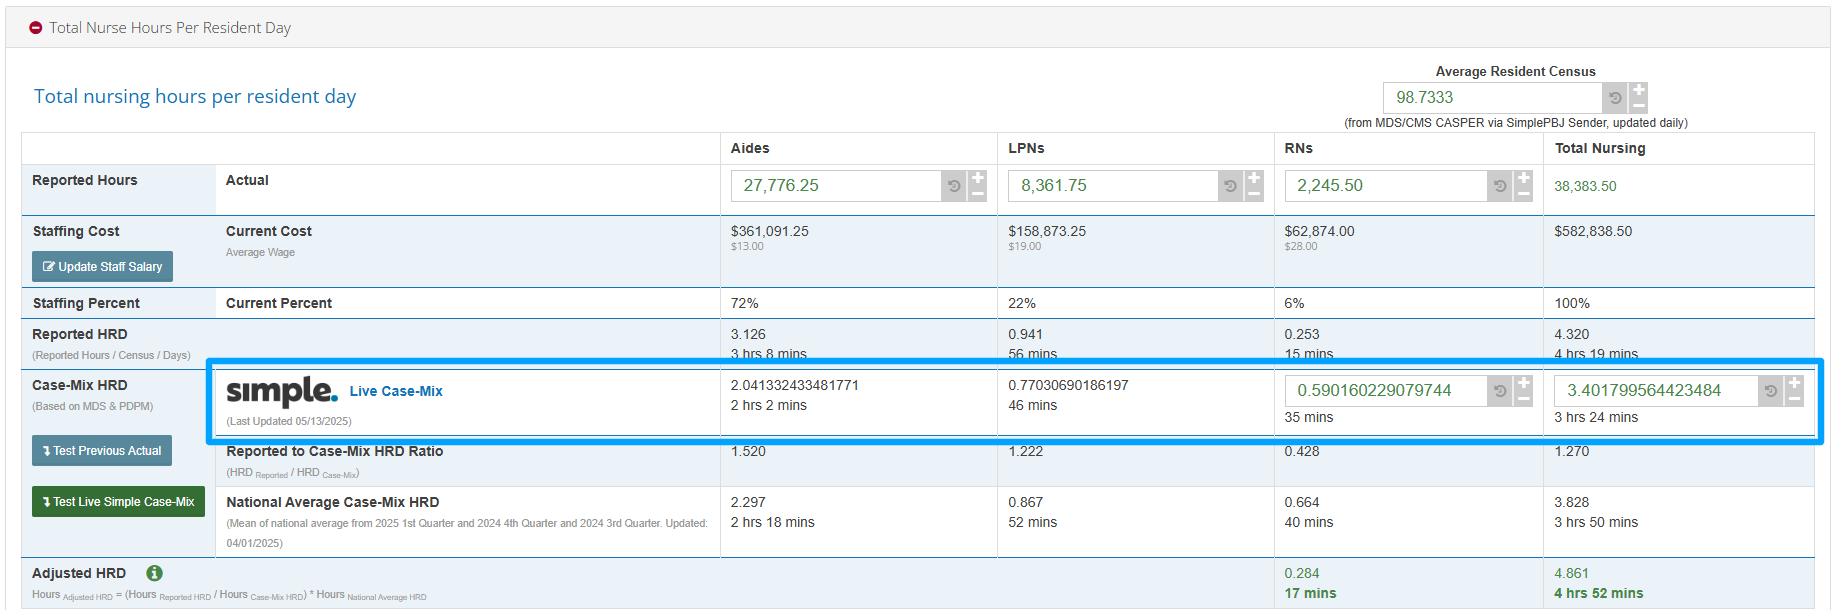Increase the Average Resident Census value
The height and width of the screenshot is (610, 1835).
pos(1638,90)
